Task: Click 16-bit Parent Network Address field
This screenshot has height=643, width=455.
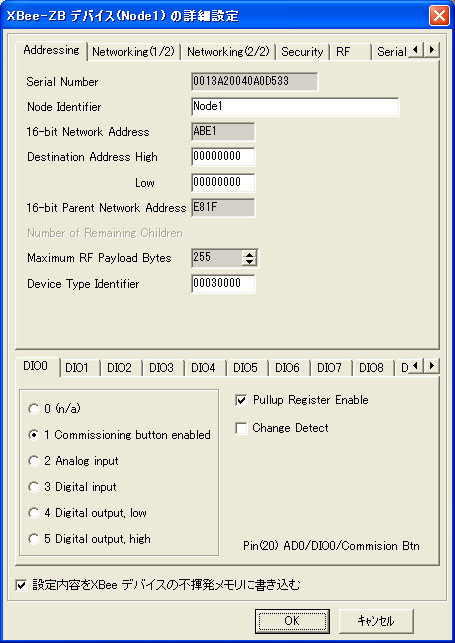Action: point(223,207)
